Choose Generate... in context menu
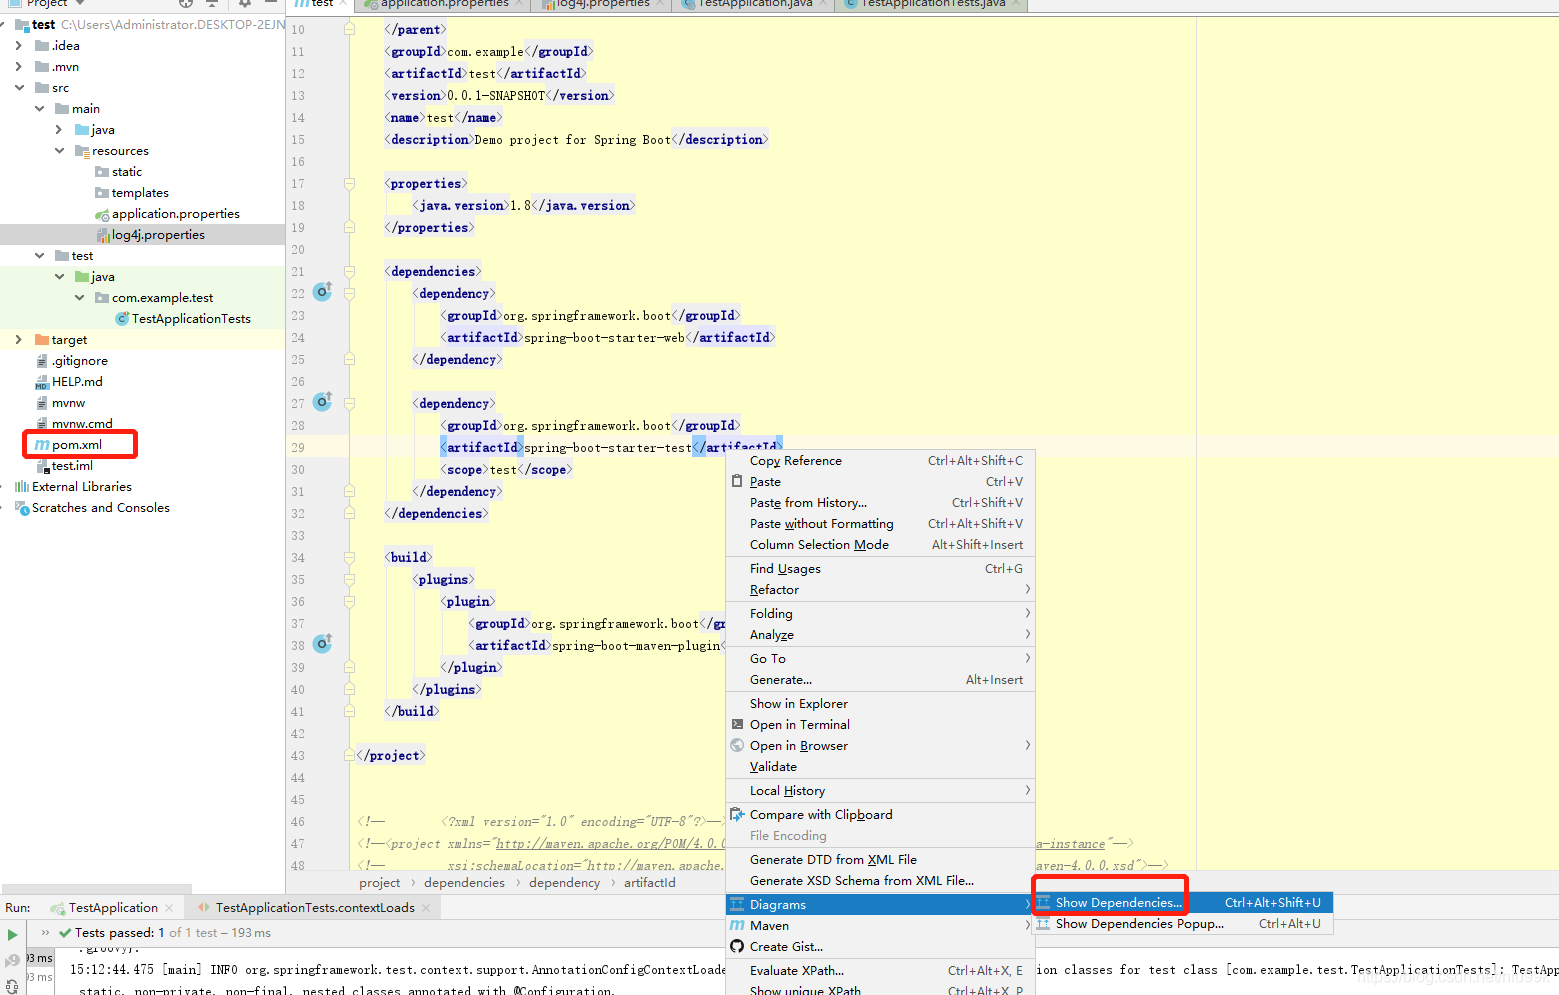 coord(880,680)
